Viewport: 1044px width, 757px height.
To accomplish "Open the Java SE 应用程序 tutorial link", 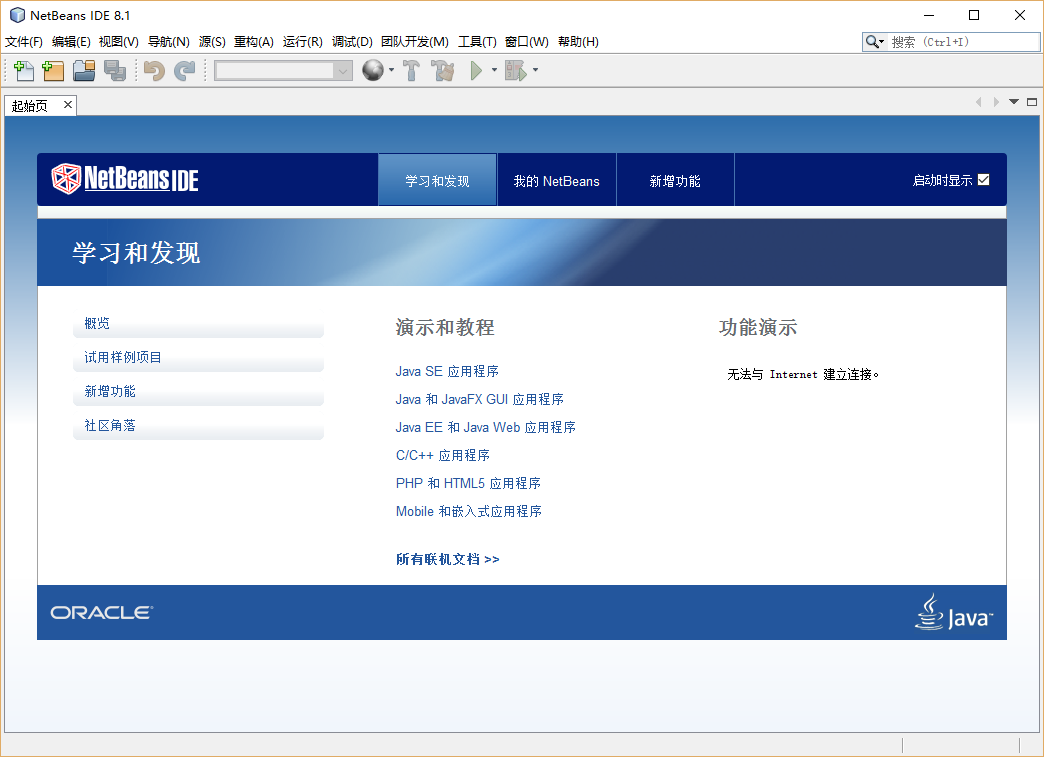I will coord(447,371).
